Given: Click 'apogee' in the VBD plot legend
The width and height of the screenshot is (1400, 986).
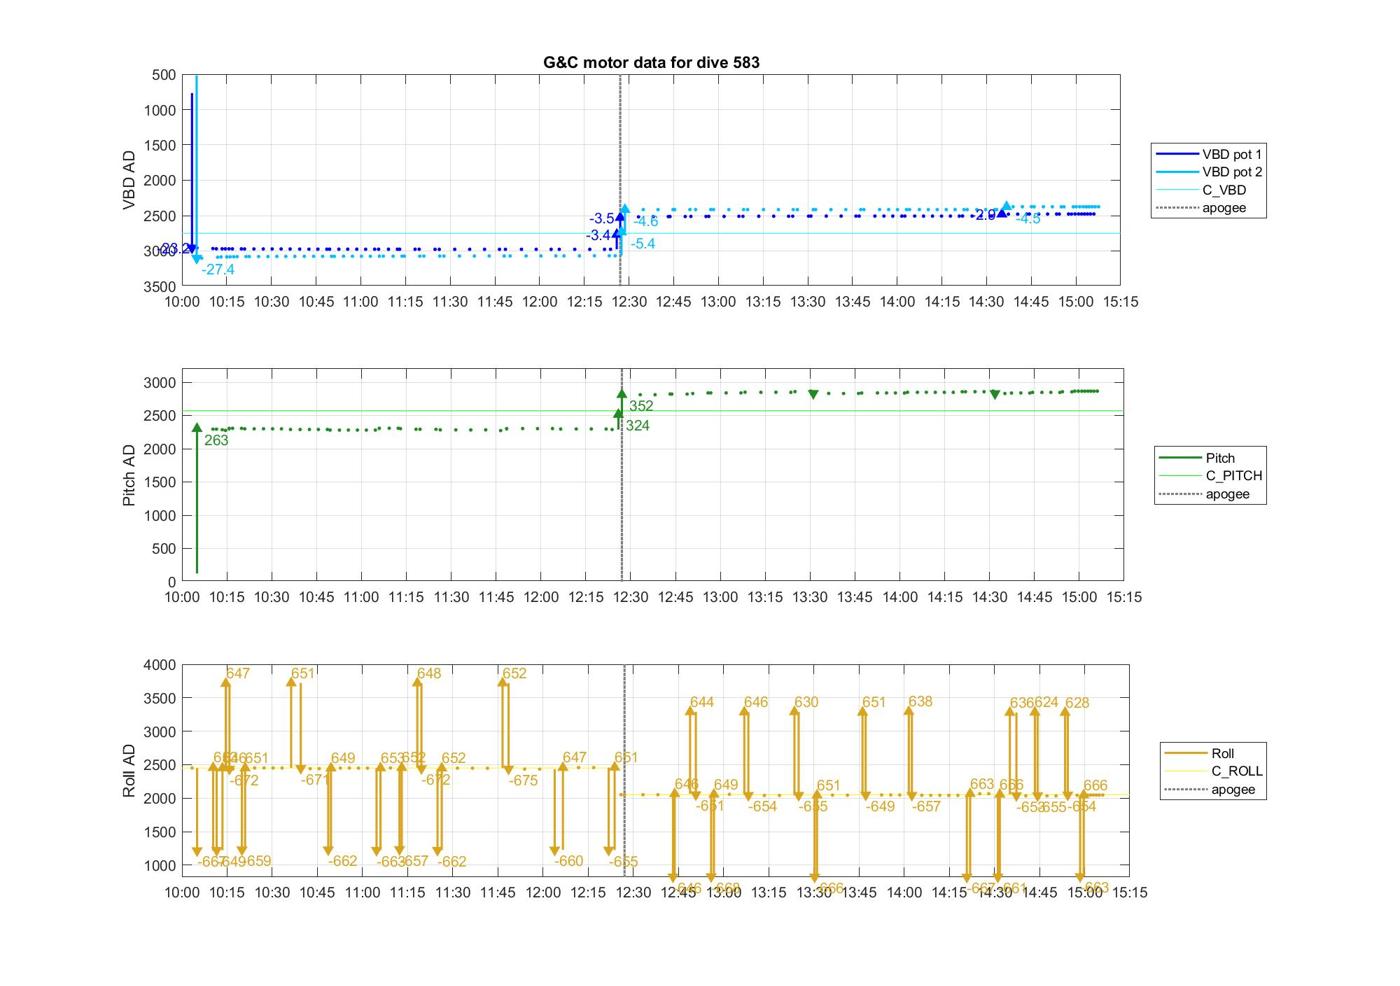Looking at the screenshot, I should pyautogui.click(x=1224, y=208).
